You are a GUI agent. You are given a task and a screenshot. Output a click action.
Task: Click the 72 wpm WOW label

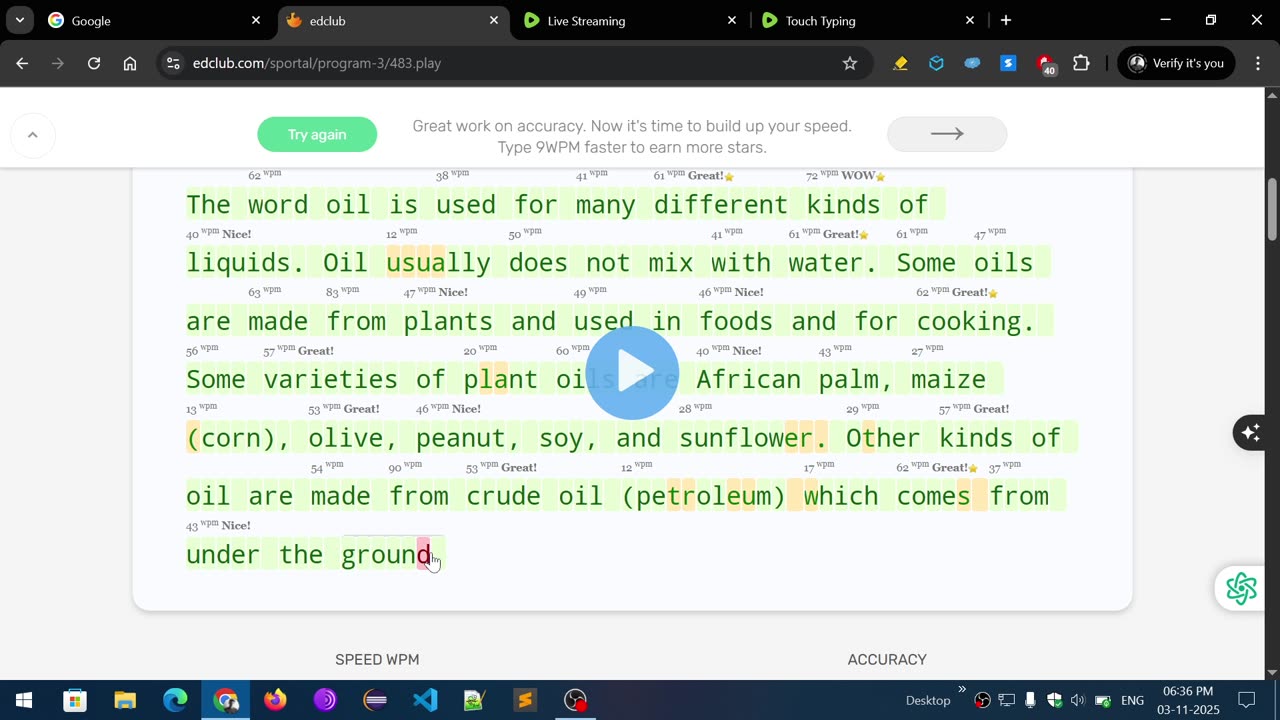(x=846, y=176)
